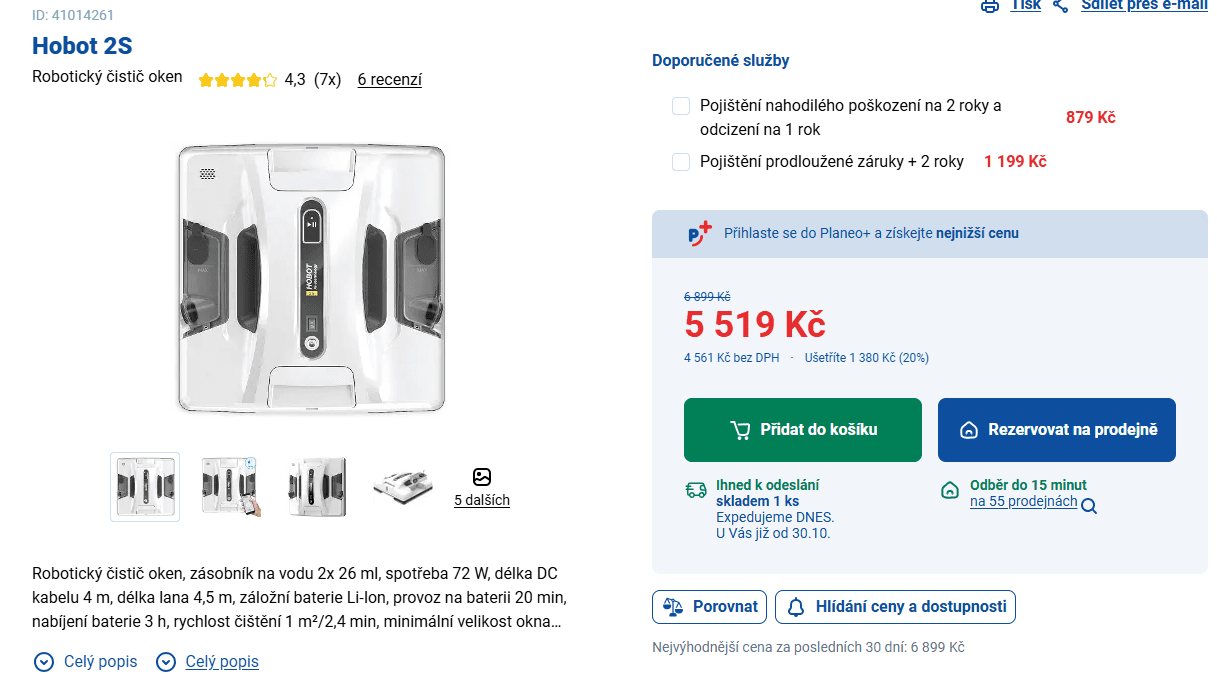Viewport: 1217px width, 692px height.
Task: Enable Pojištění nahodilého poškození checkbox
Action: pyautogui.click(x=681, y=105)
